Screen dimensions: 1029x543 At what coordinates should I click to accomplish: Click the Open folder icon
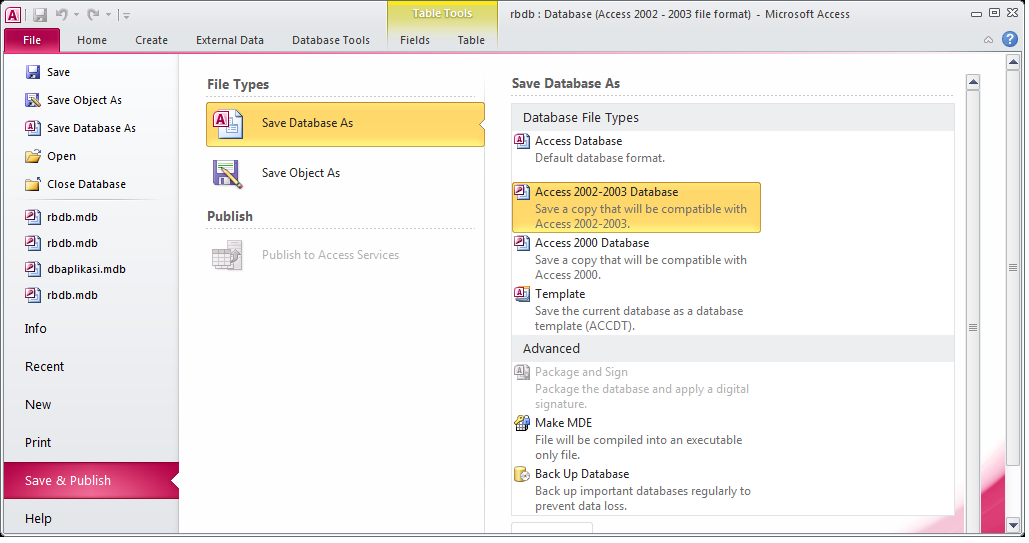[x=33, y=156]
